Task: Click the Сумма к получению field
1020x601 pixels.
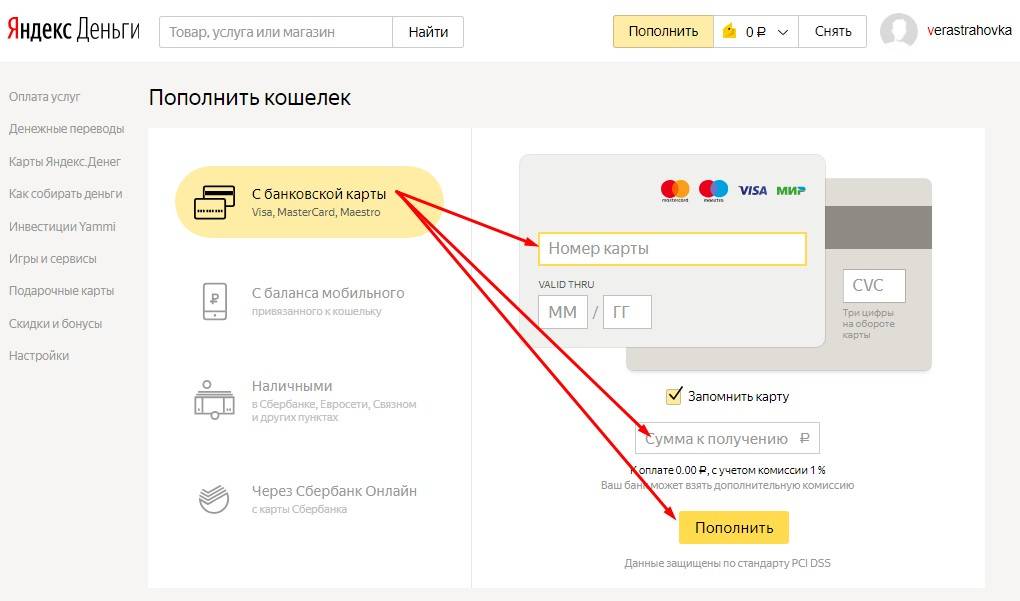Action: click(x=727, y=438)
